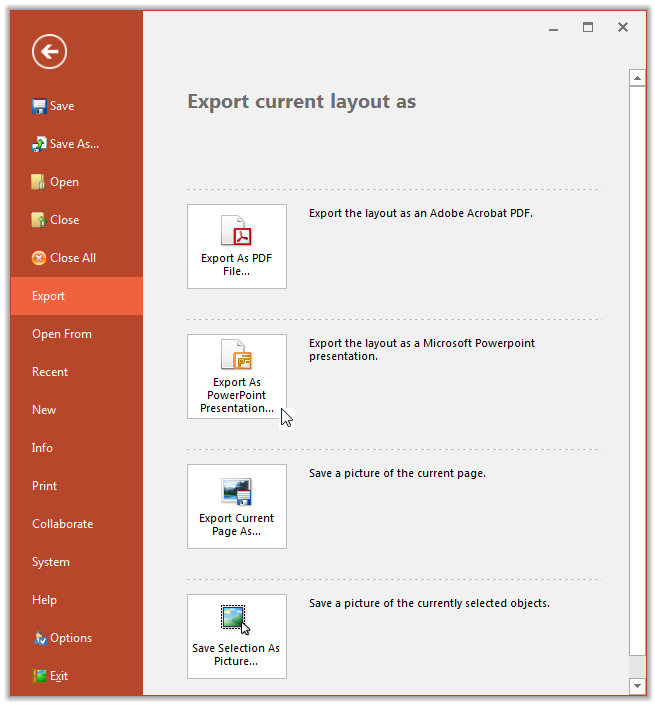The height and width of the screenshot is (706, 655).
Task: Go to Open From in sidebar
Action: [61, 334]
